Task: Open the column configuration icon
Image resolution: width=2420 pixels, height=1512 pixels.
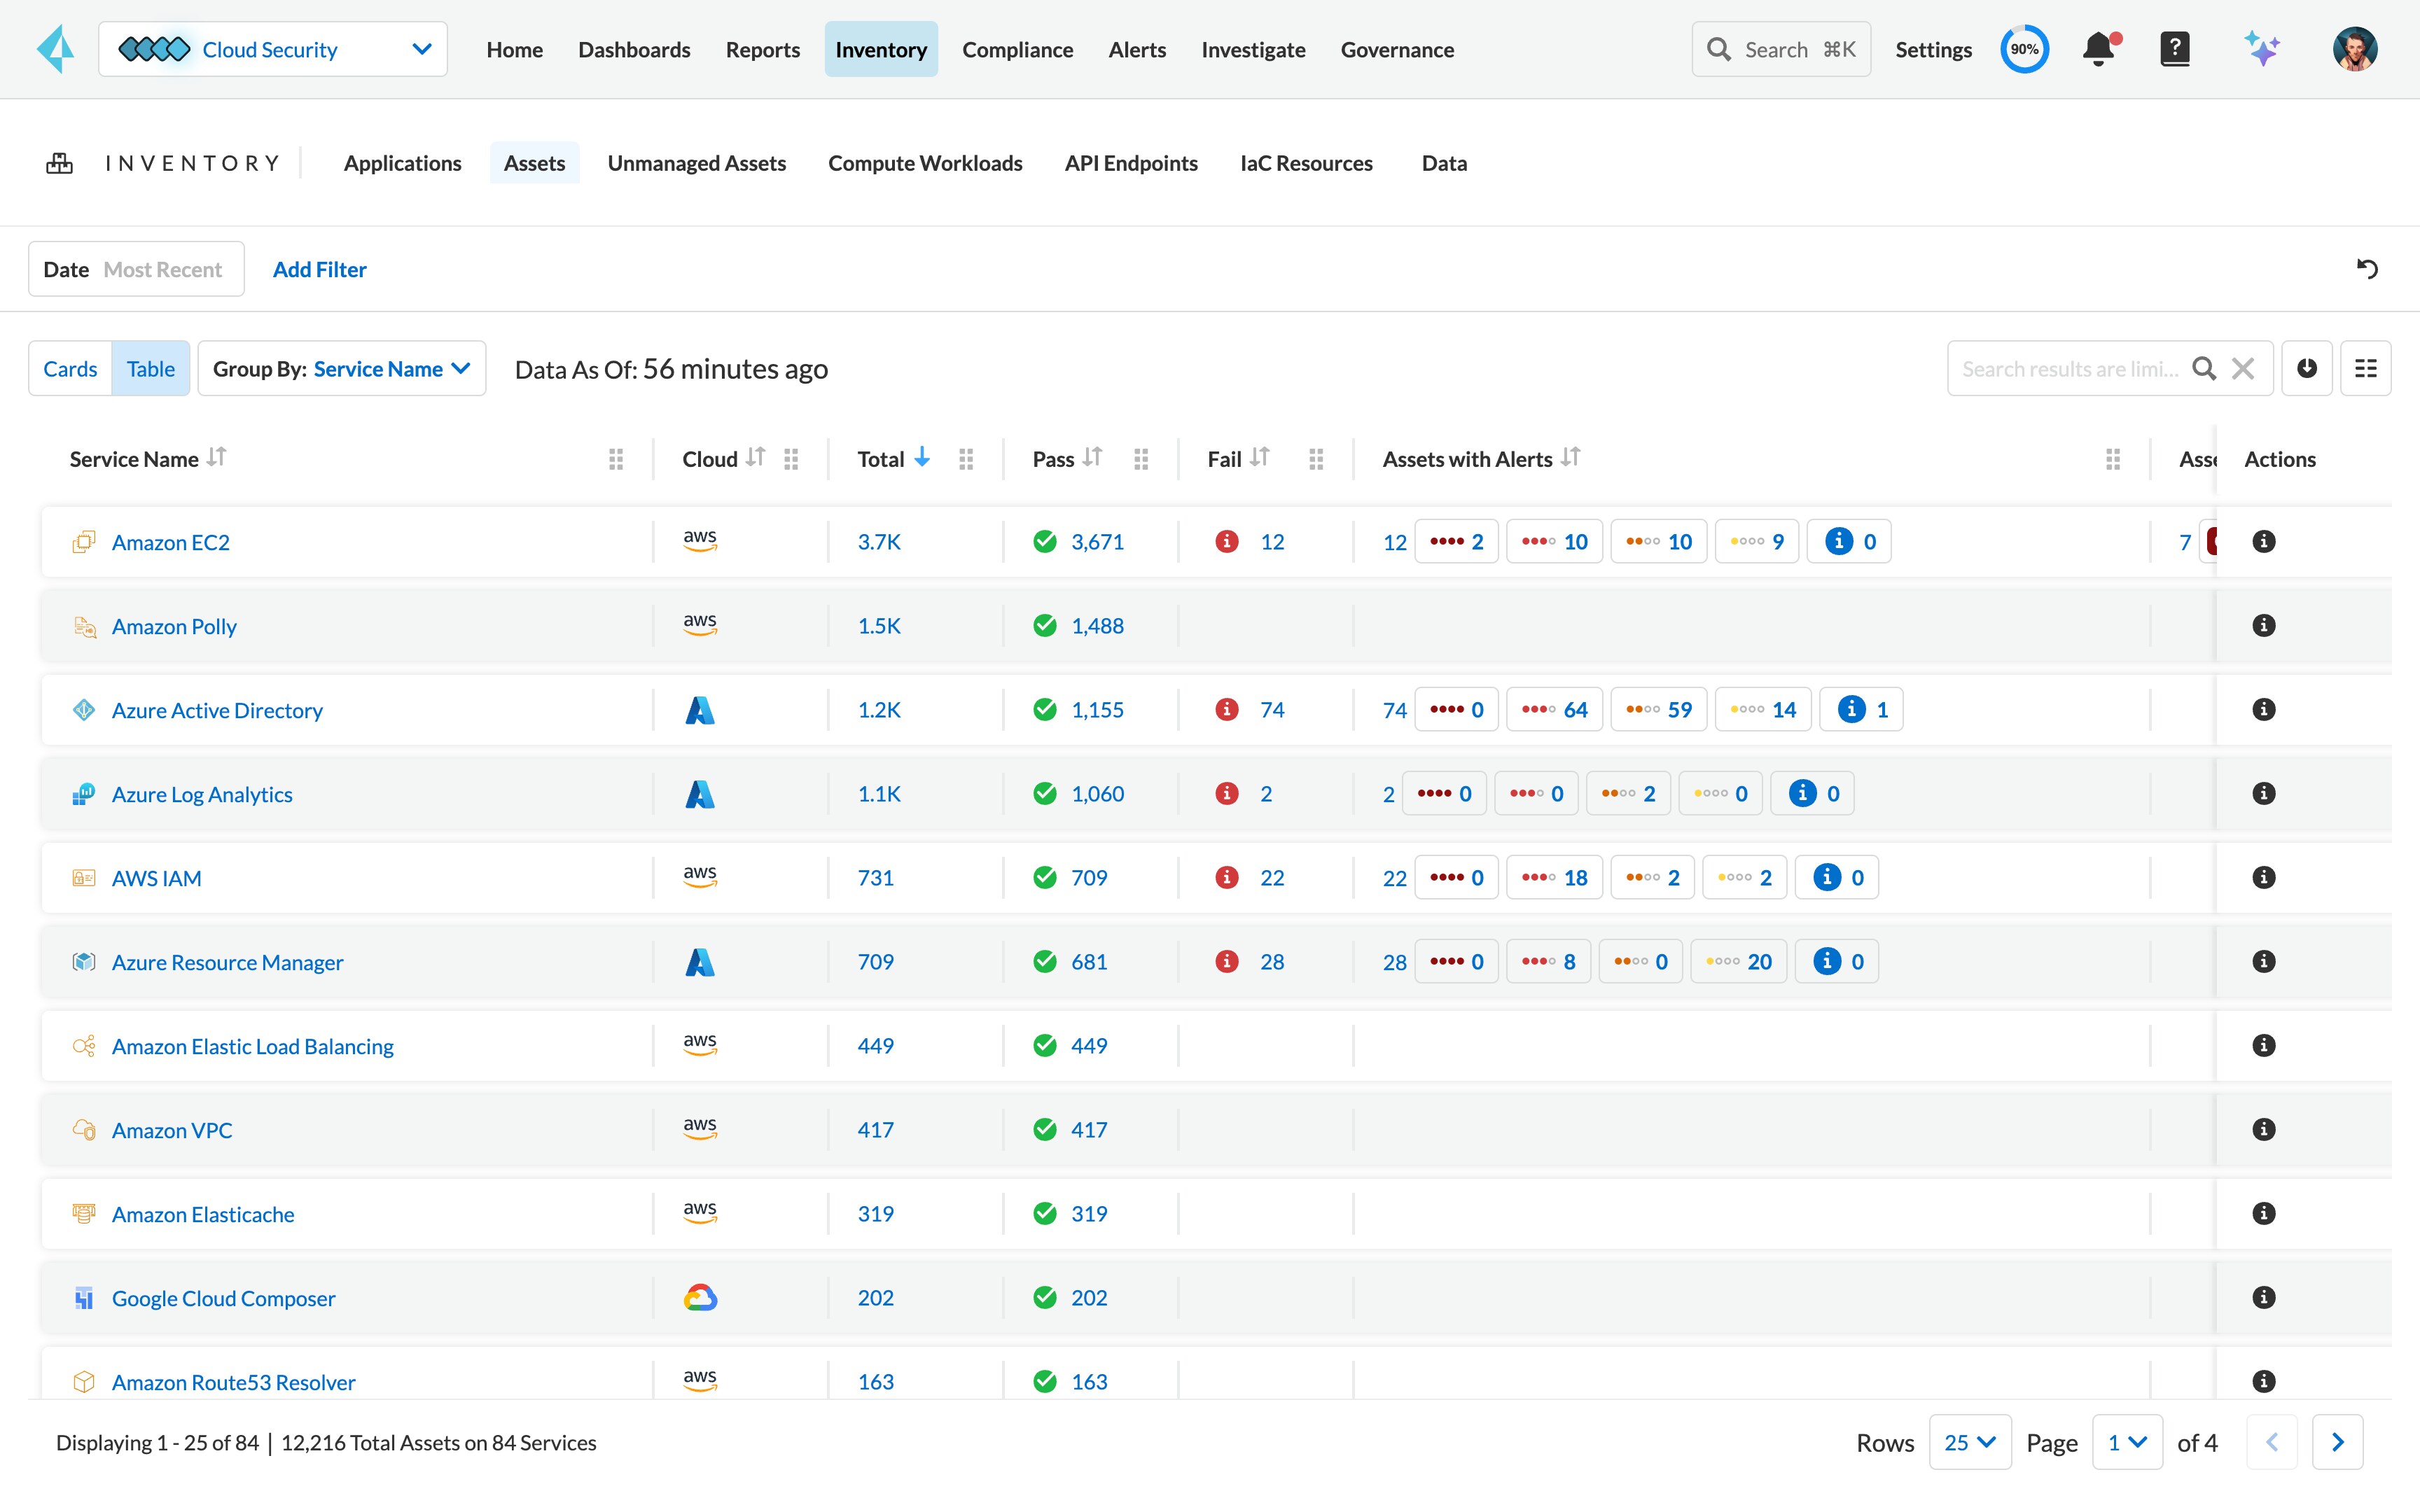Action: [x=2367, y=368]
